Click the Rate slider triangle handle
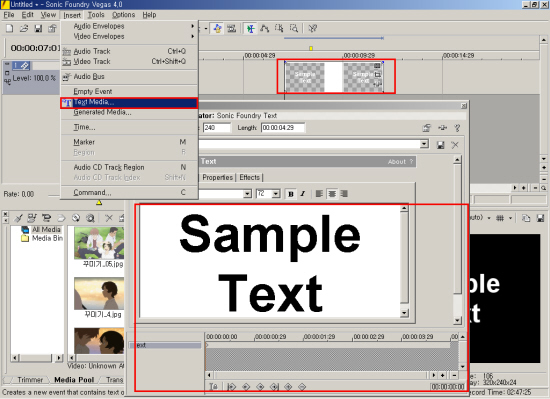This screenshot has width=550, height=399. [99, 202]
